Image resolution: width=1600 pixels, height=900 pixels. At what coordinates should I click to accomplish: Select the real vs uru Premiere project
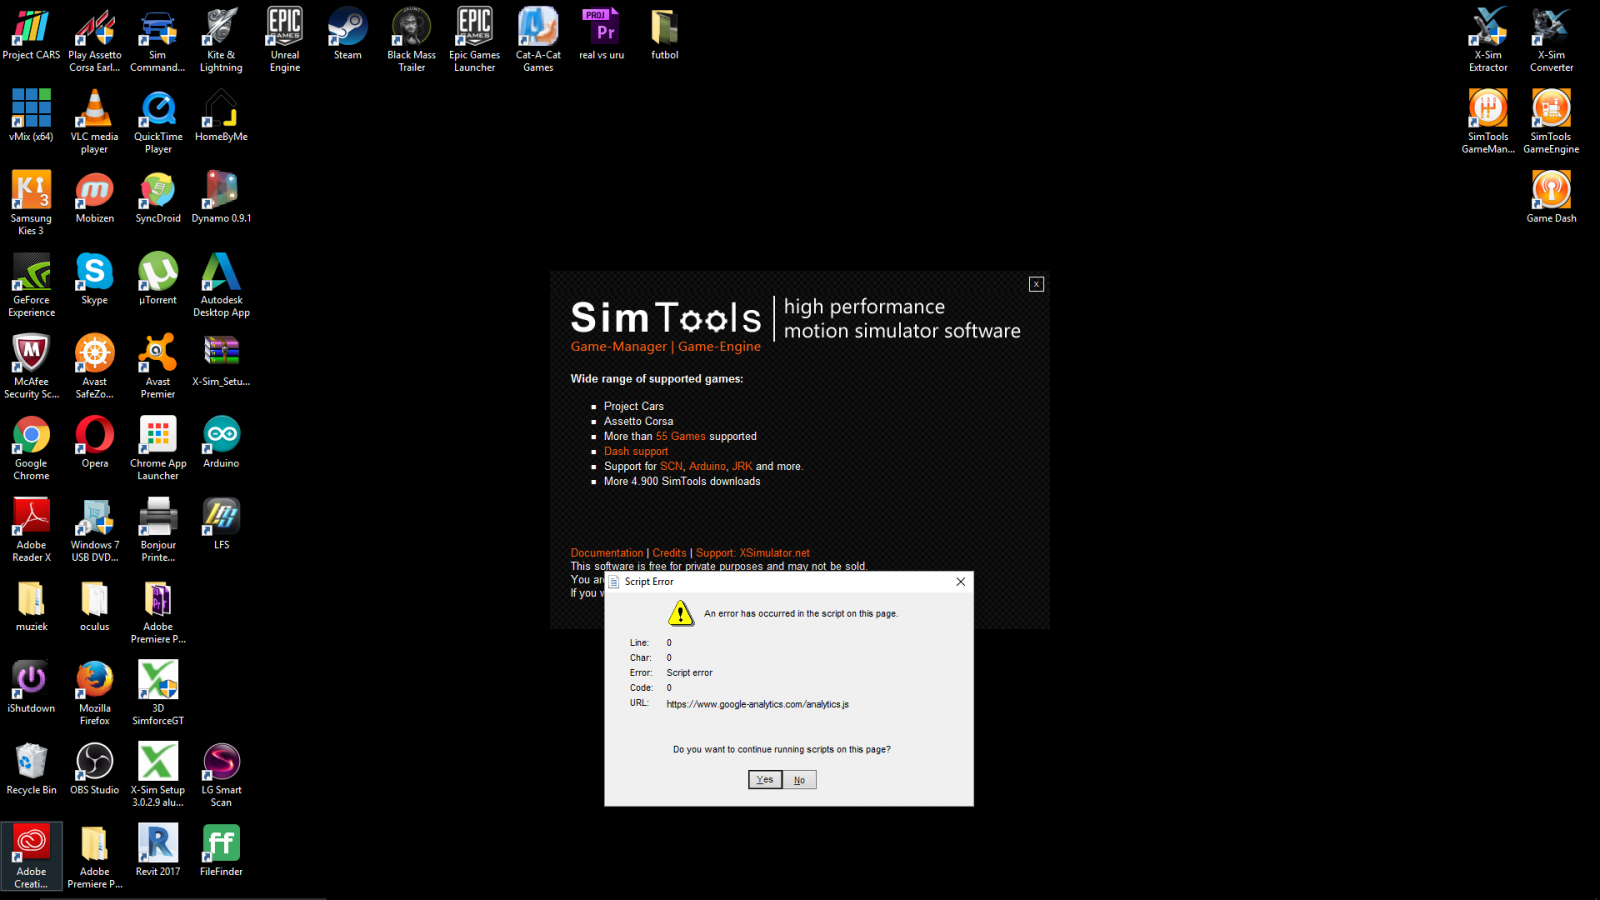601,35
